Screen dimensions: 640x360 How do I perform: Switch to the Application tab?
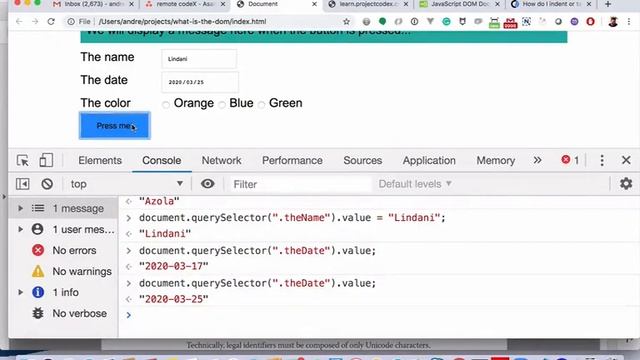[429, 160]
